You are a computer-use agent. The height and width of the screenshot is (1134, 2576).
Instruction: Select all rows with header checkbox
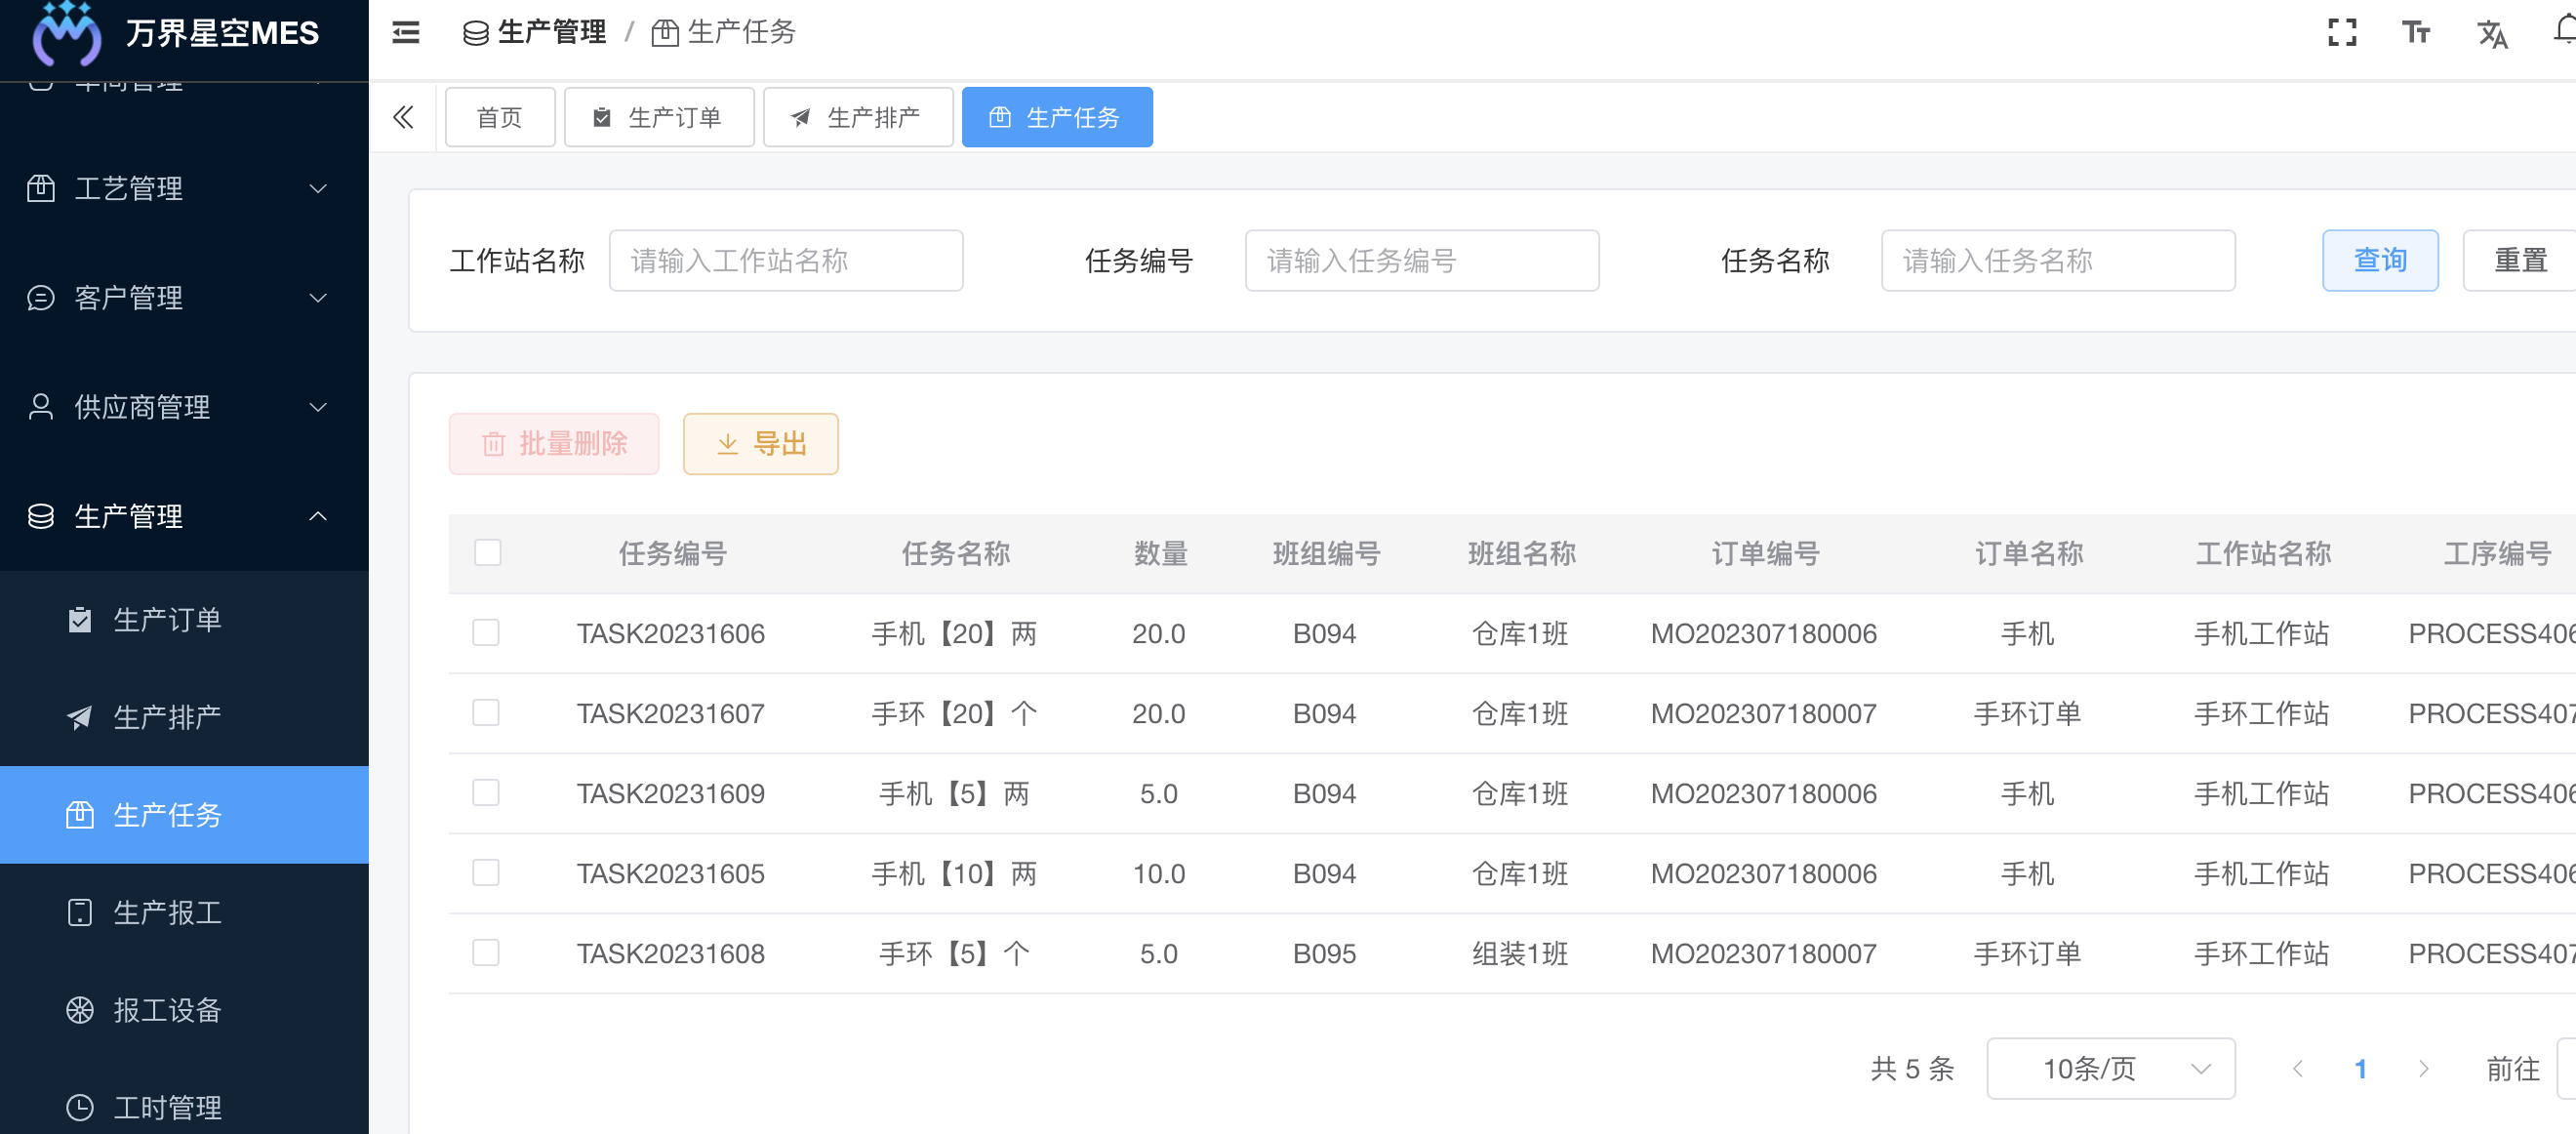(487, 553)
